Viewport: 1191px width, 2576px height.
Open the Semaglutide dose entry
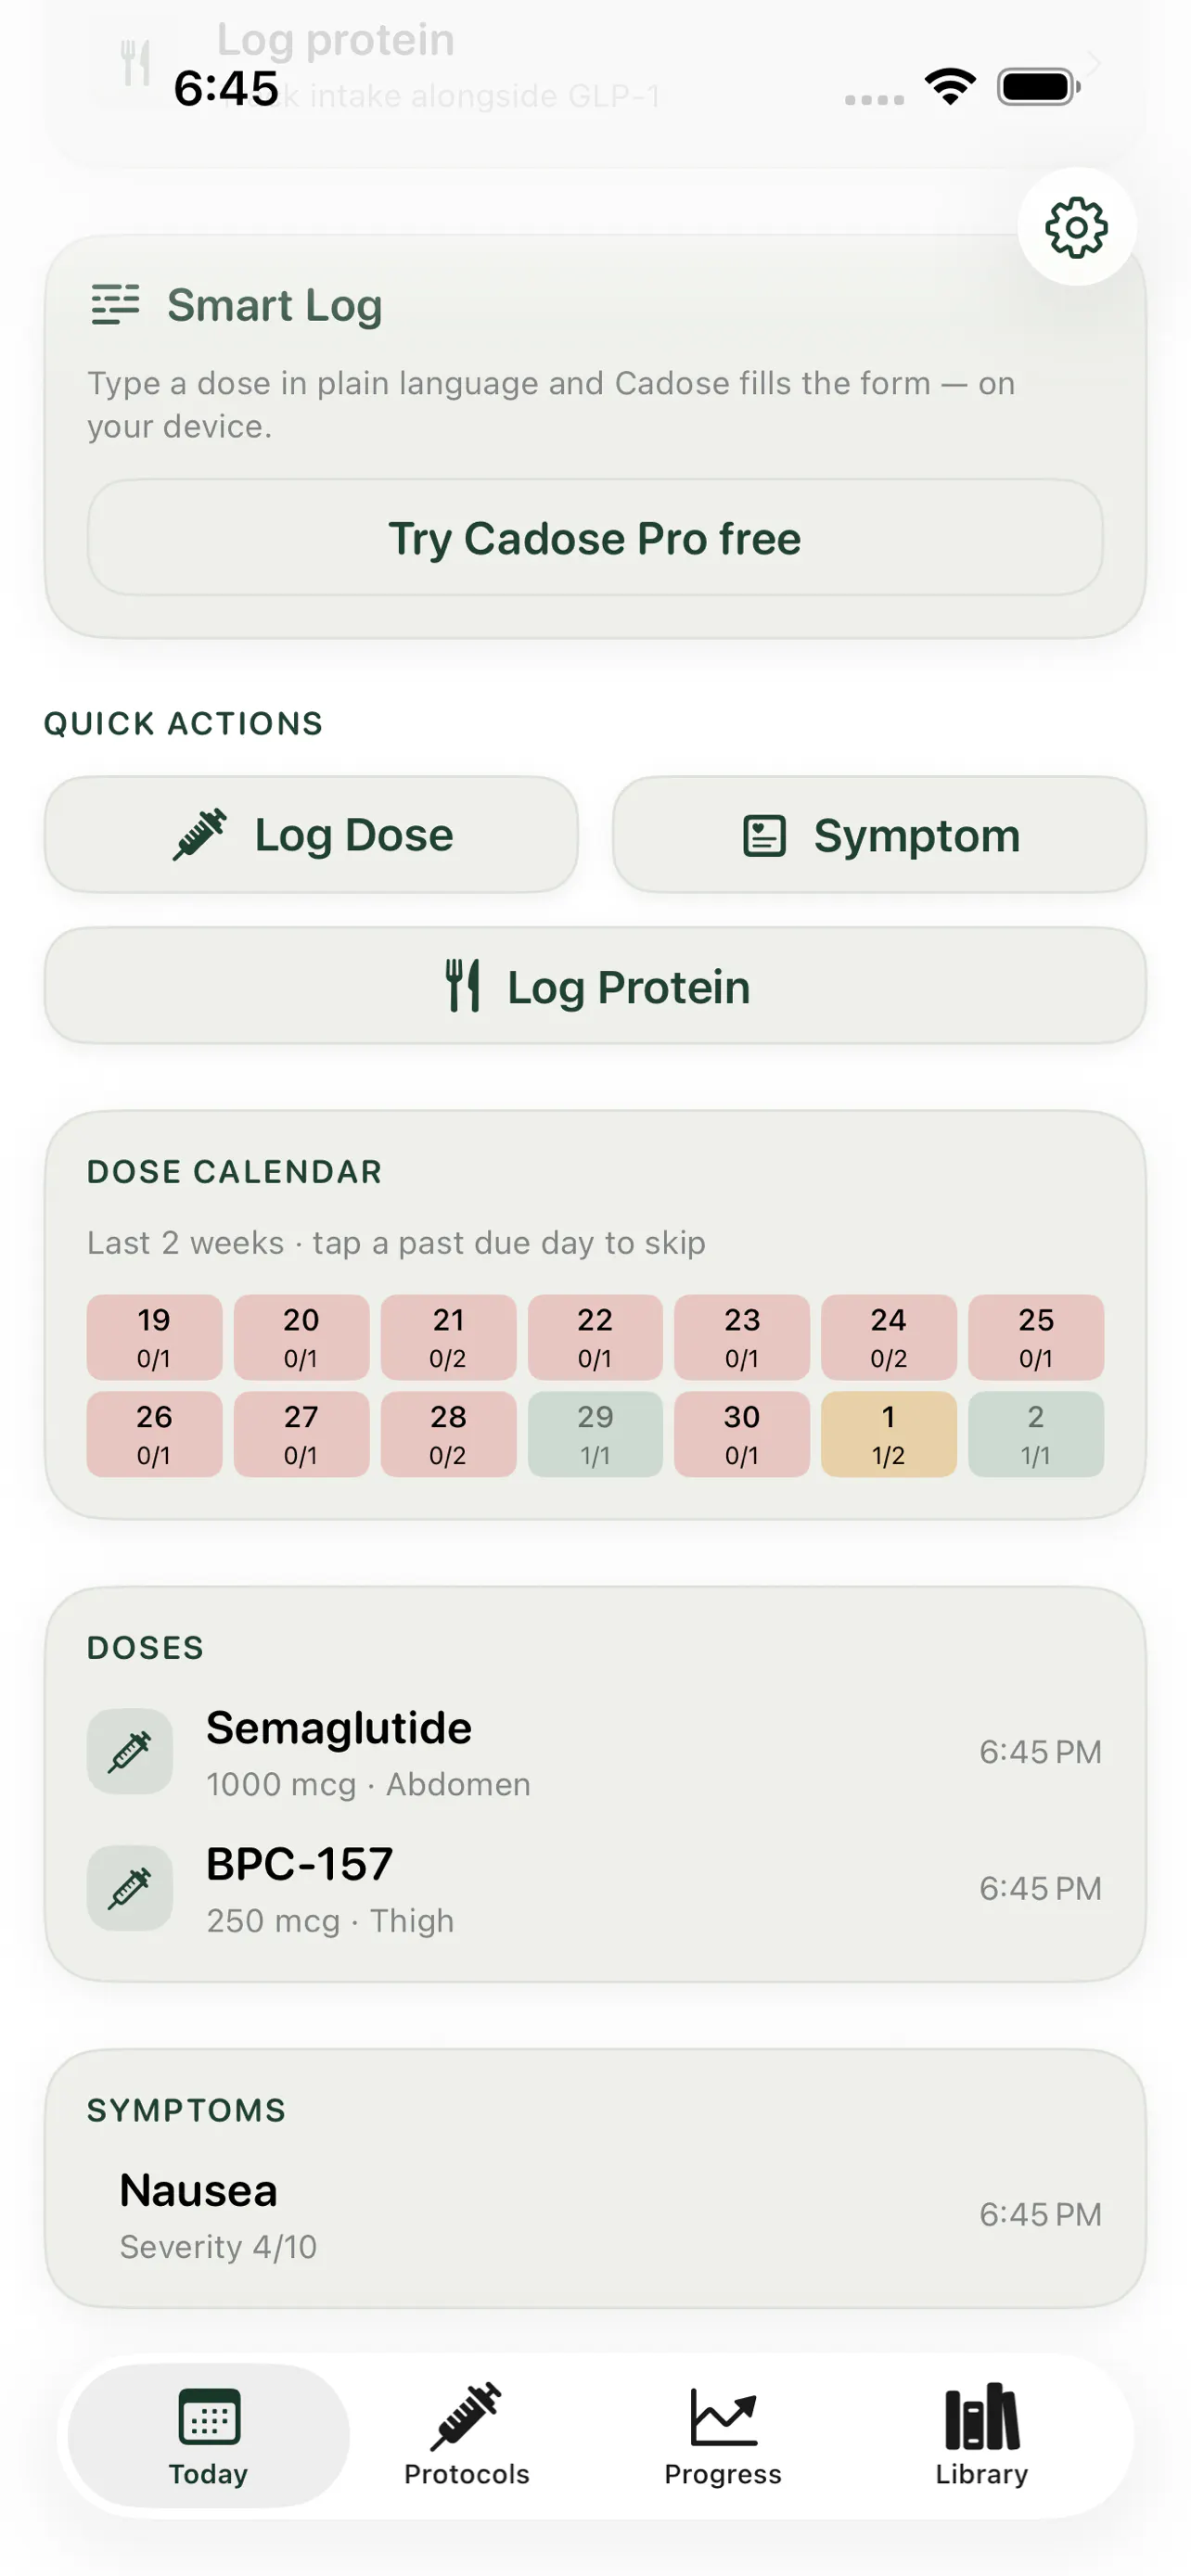(595, 1752)
